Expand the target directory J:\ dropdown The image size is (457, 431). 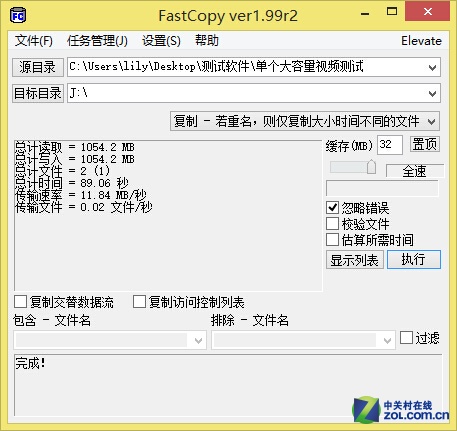pos(432,94)
